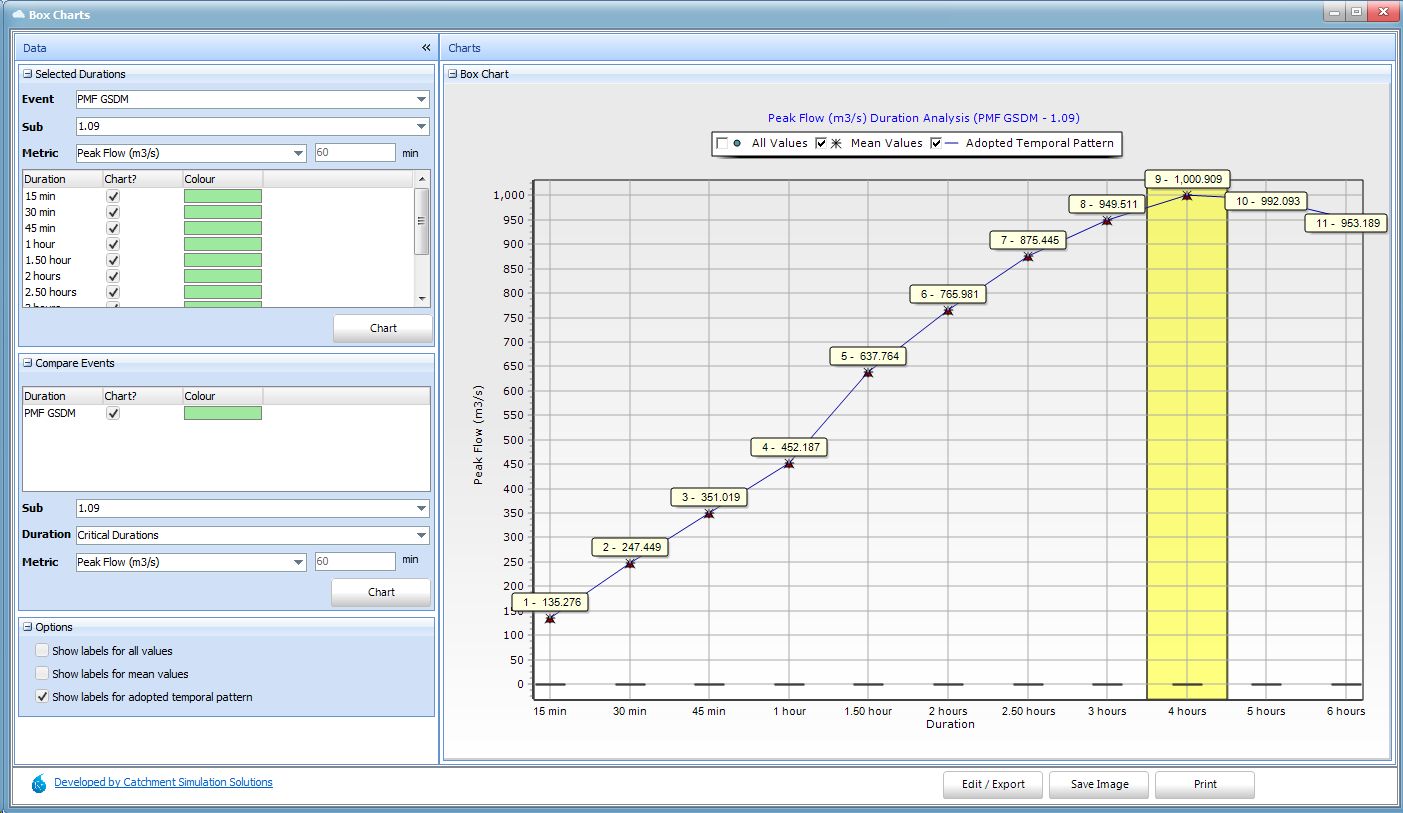Open the Event dropdown showing PMF GSDM
The image size is (1403, 813).
pyautogui.click(x=420, y=100)
